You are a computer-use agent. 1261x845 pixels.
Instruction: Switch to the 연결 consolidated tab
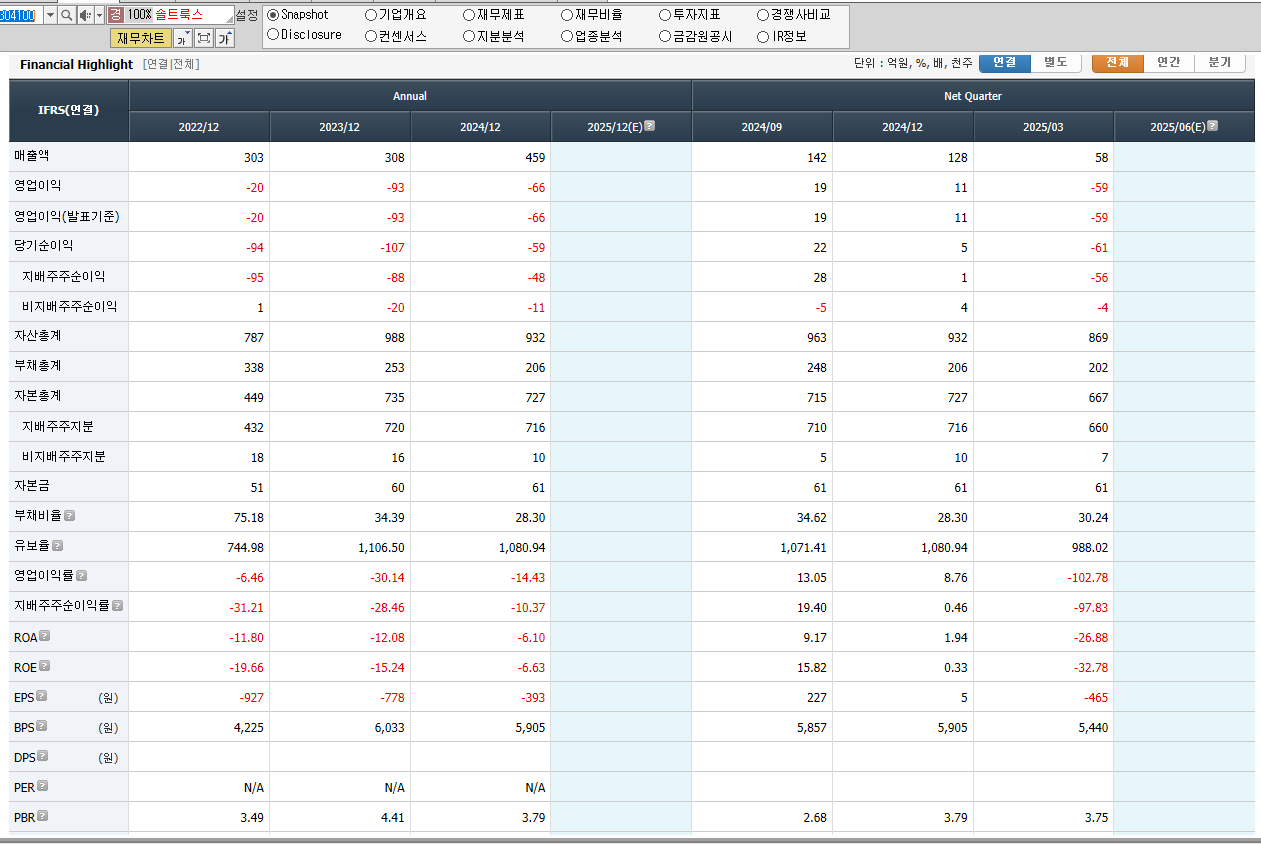tap(1004, 62)
